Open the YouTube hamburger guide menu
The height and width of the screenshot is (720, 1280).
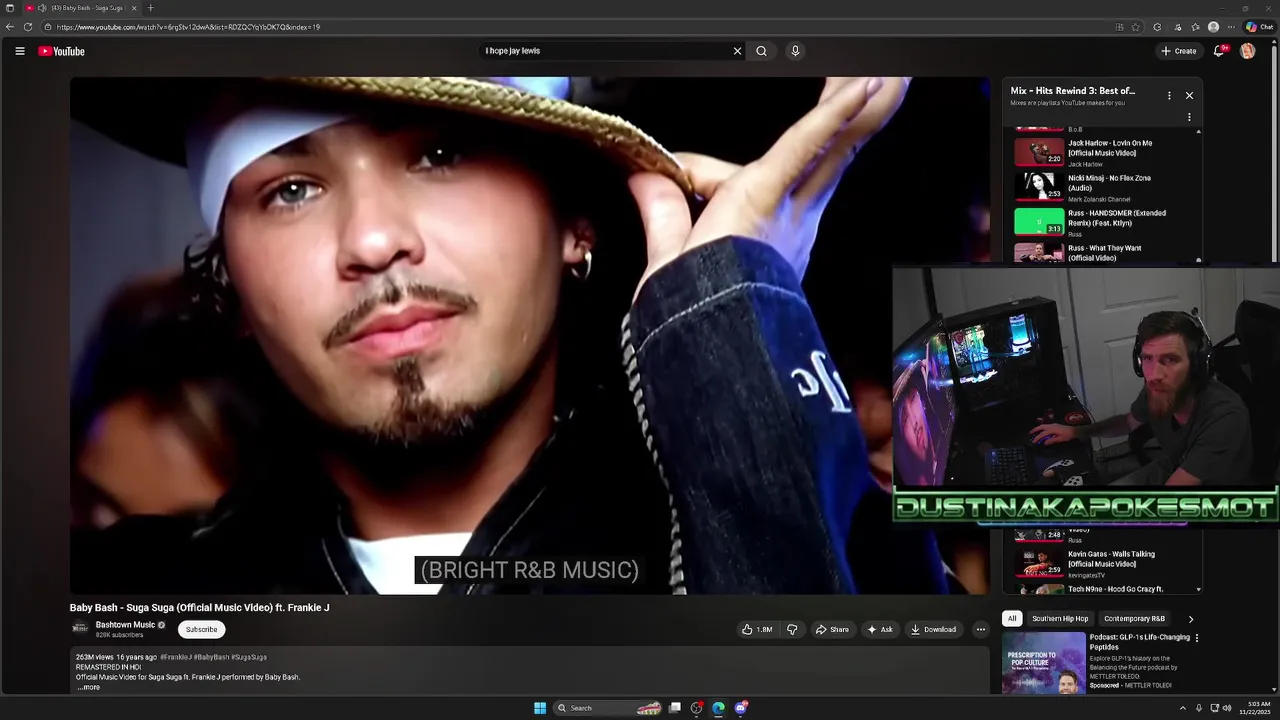tap(19, 51)
